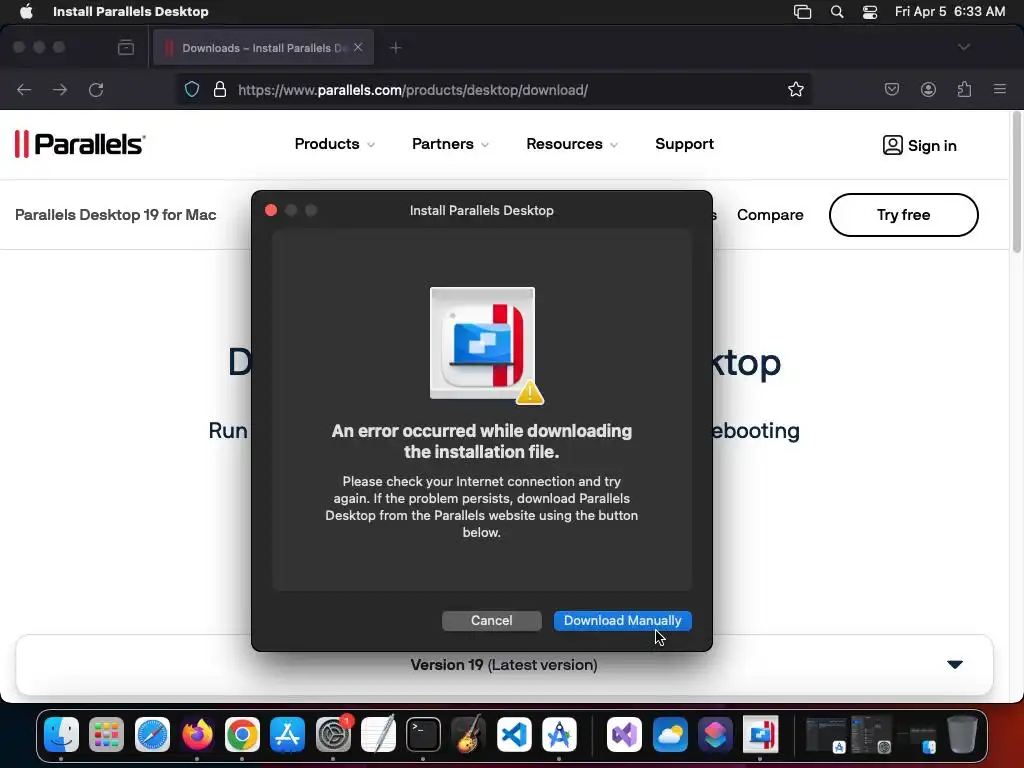Screen dimensions: 1024x768
Task: Open Firefox recent browsing view icon
Action: pyautogui.click(x=126, y=48)
